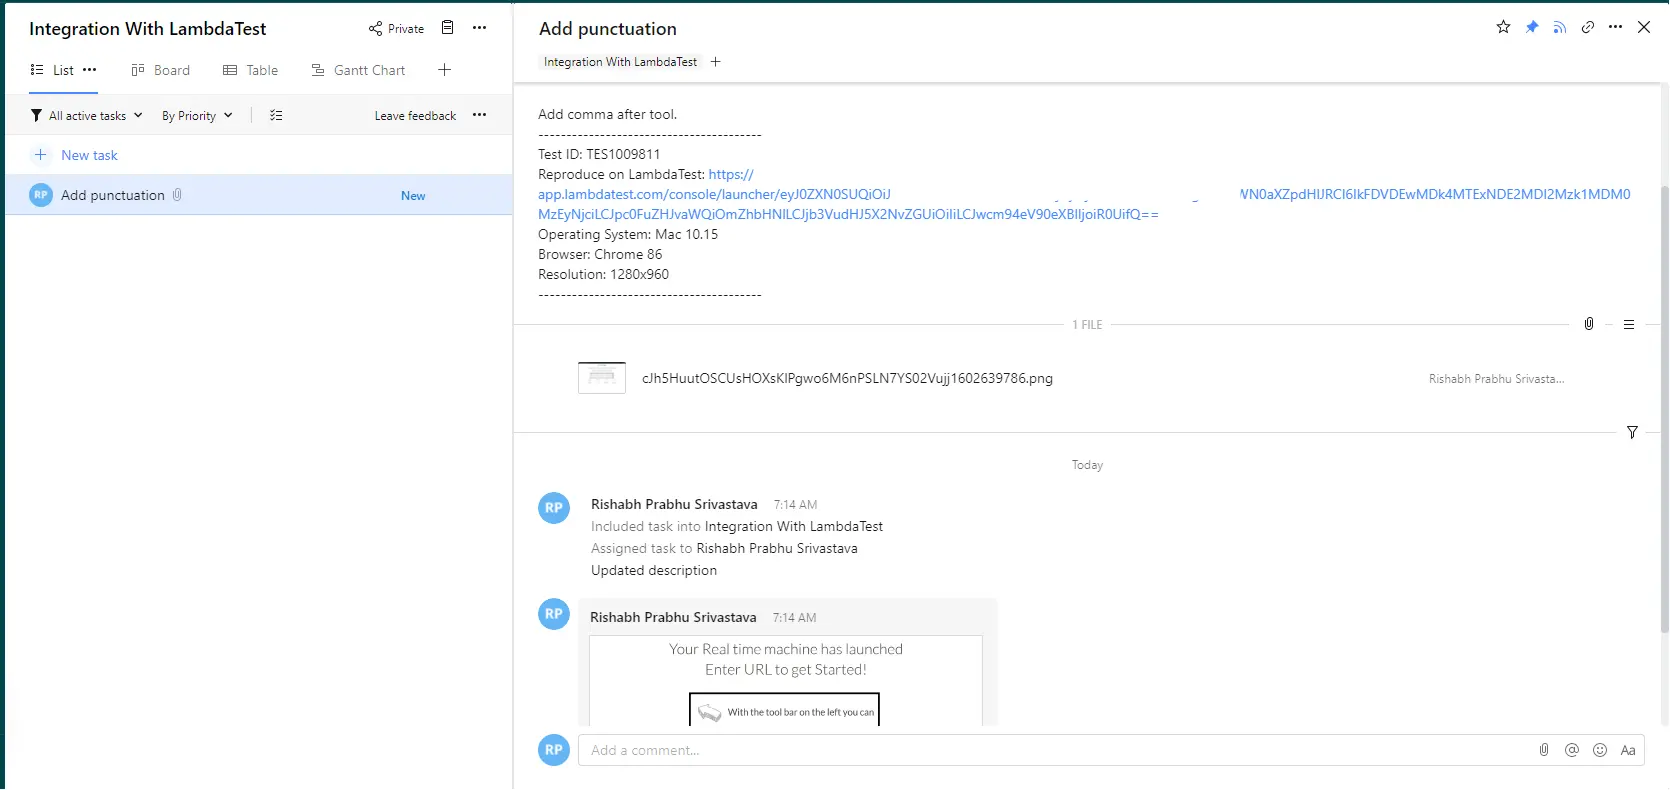Viewport: 1670px width, 790px height.
Task: Toggle file list view icon
Action: (1629, 324)
